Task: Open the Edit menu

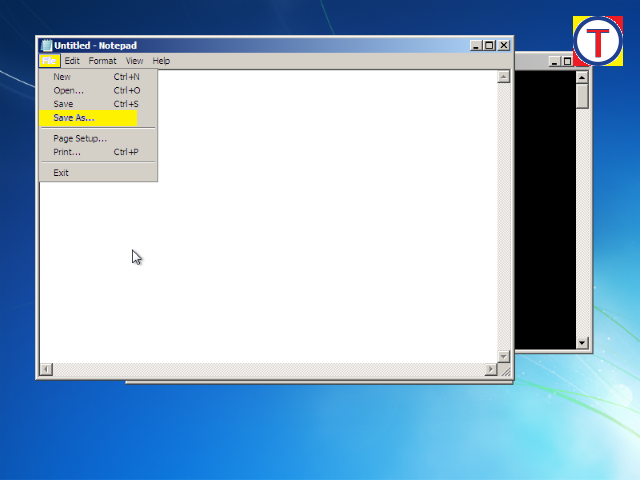Action: pyautogui.click(x=72, y=61)
